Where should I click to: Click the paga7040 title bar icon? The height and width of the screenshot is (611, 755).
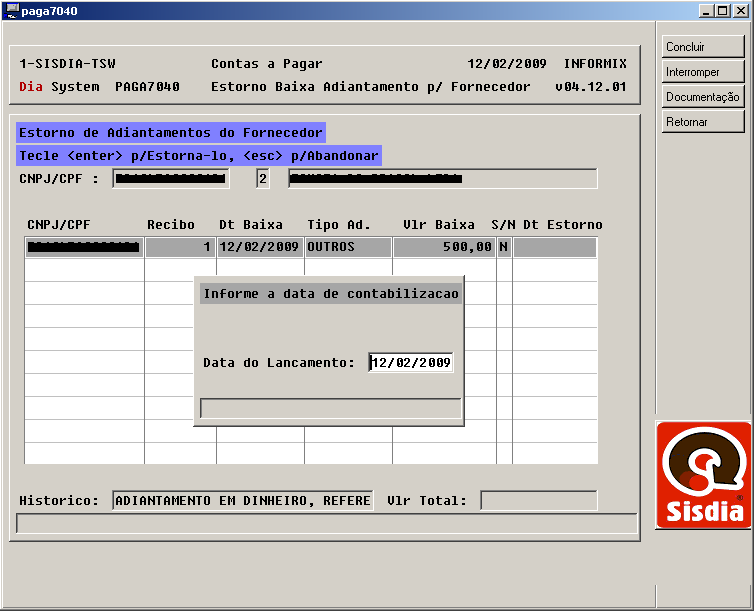[11, 11]
